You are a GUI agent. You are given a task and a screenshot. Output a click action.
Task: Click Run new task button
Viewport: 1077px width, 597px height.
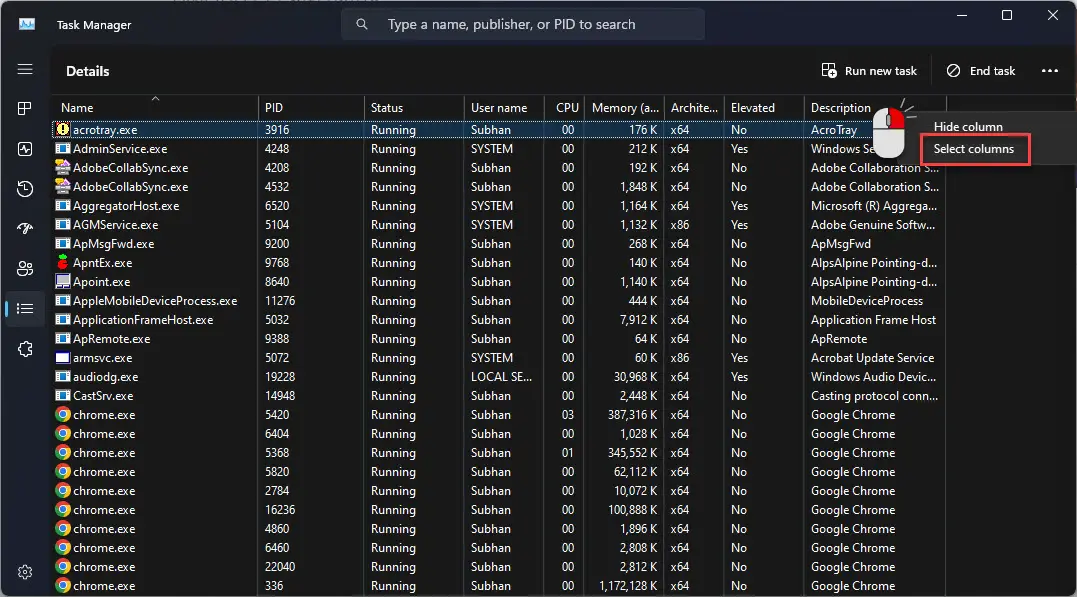pyautogui.click(x=869, y=71)
